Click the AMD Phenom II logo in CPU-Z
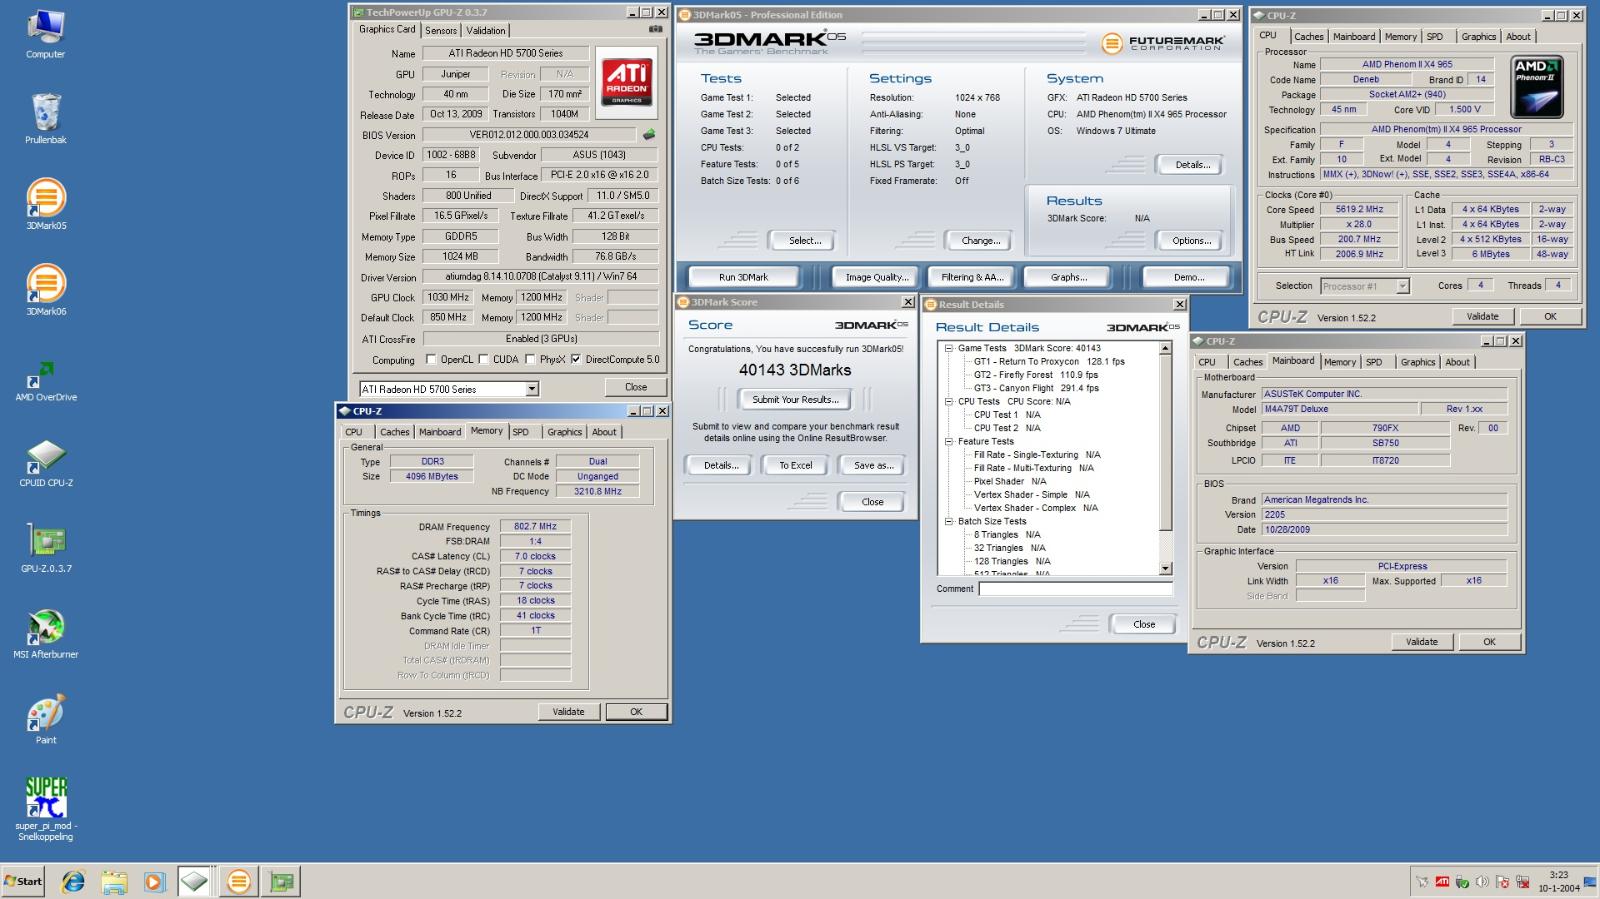 (1536, 87)
